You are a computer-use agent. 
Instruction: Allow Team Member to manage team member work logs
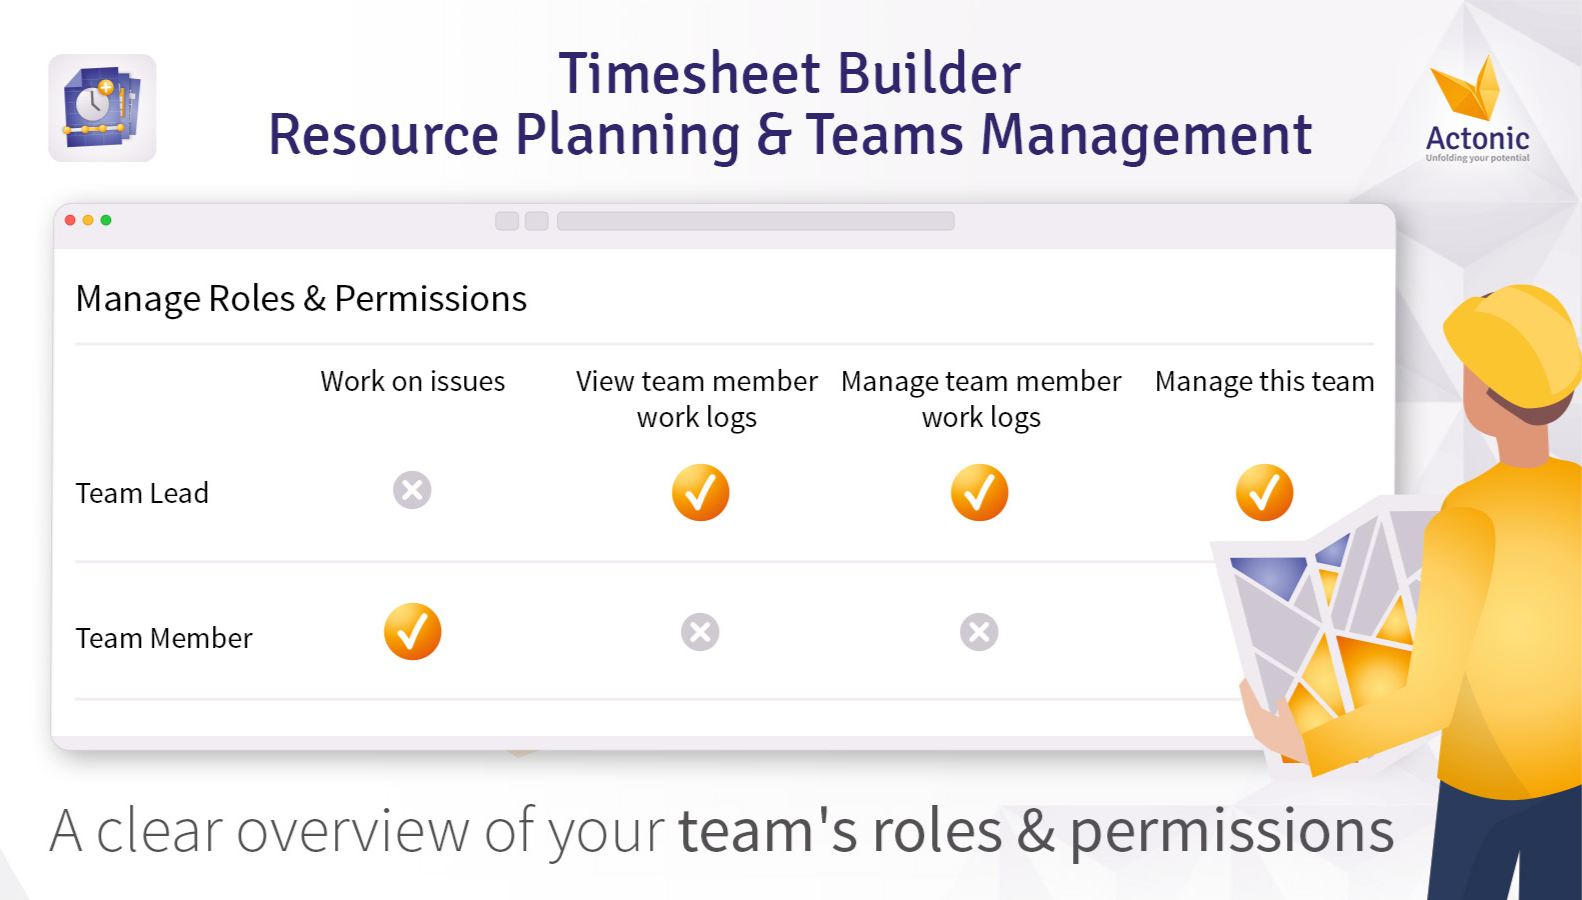coord(979,632)
